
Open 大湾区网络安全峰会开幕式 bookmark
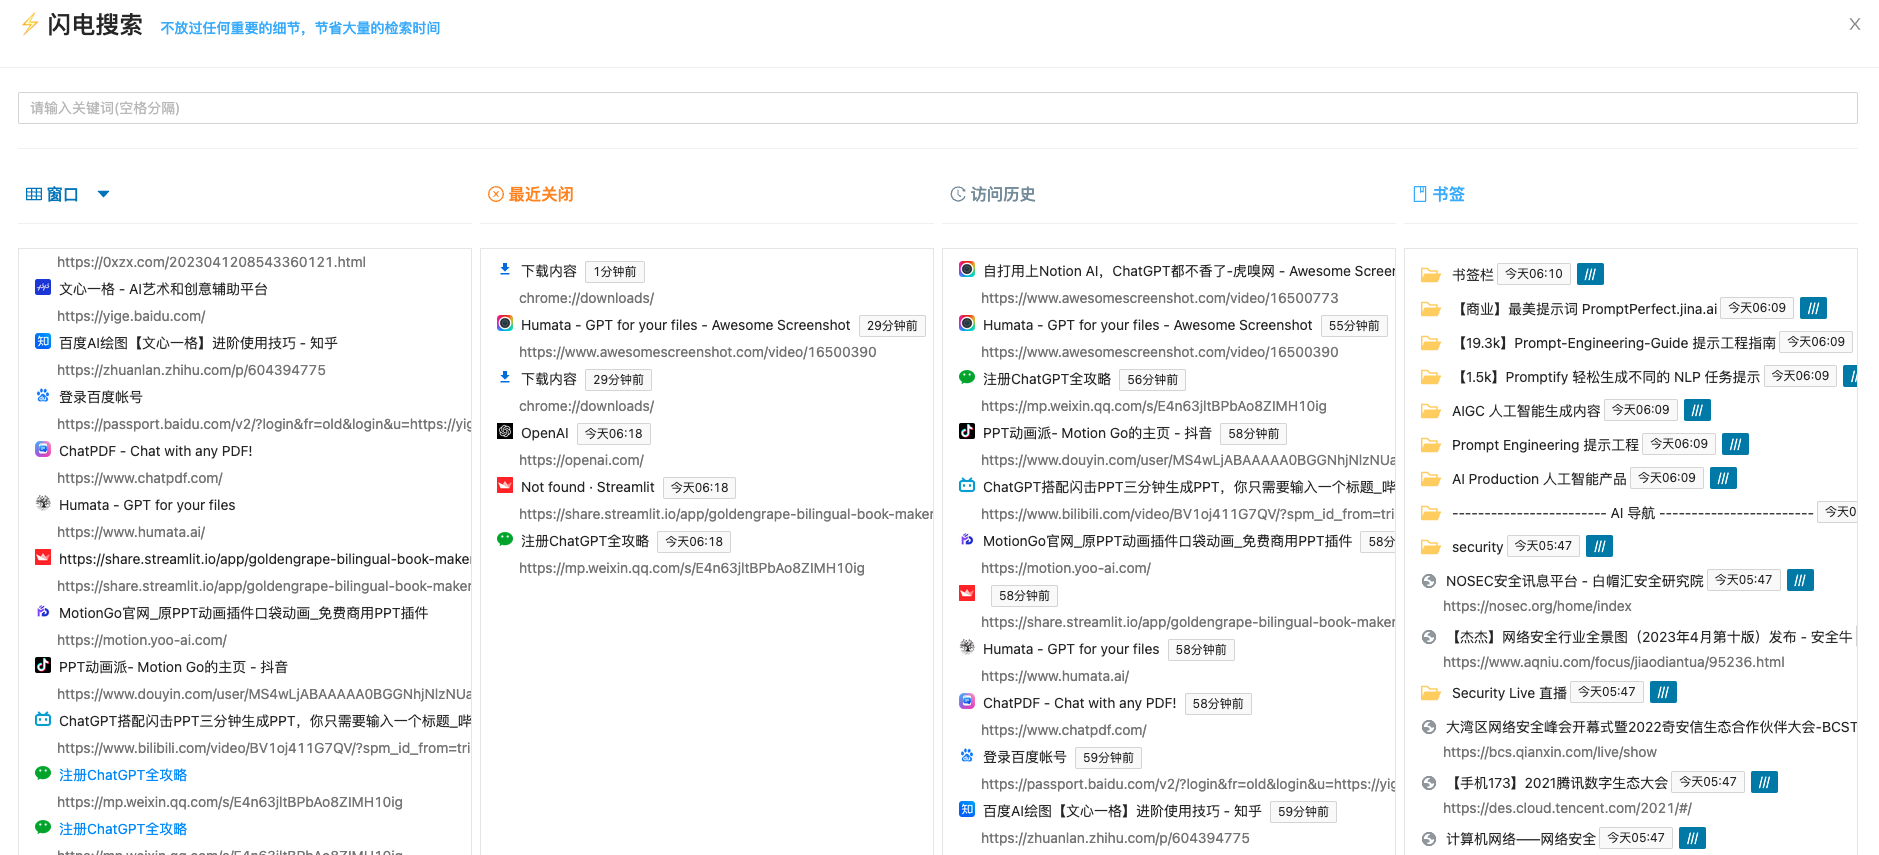point(1651,727)
